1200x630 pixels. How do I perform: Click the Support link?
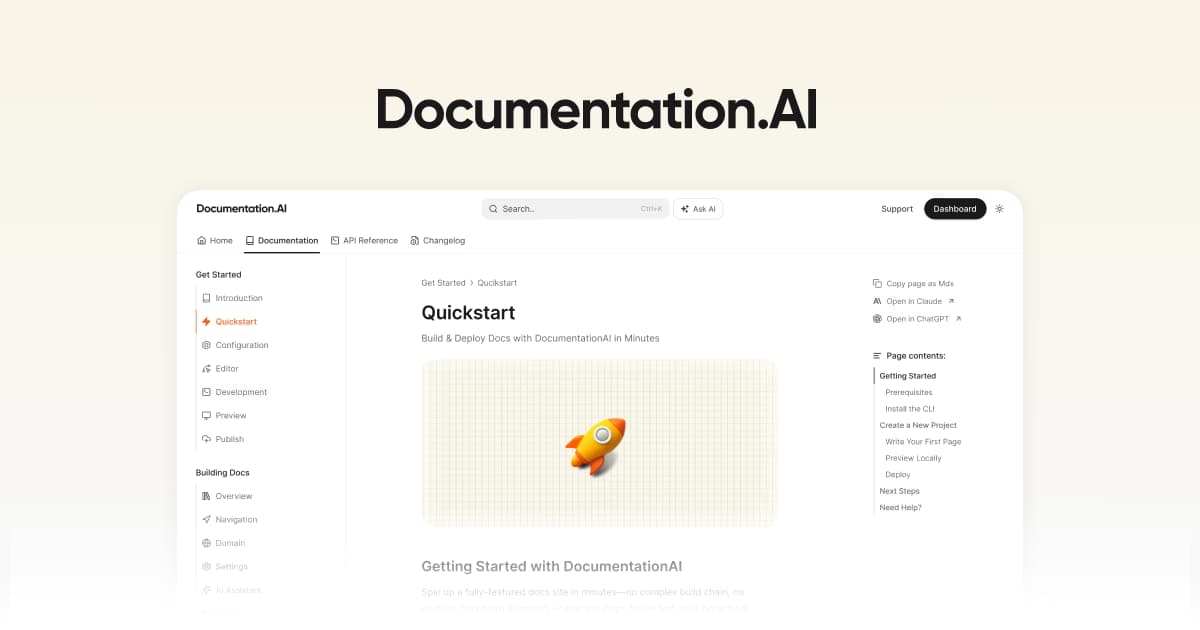click(896, 209)
